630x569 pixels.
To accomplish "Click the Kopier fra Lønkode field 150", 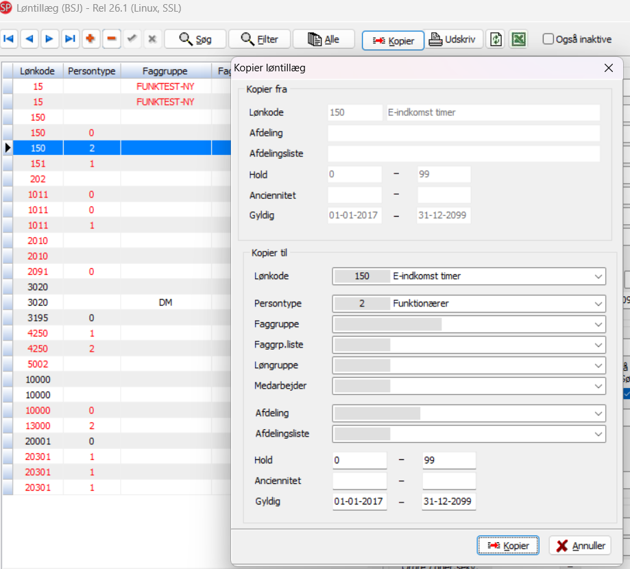I will point(355,113).
